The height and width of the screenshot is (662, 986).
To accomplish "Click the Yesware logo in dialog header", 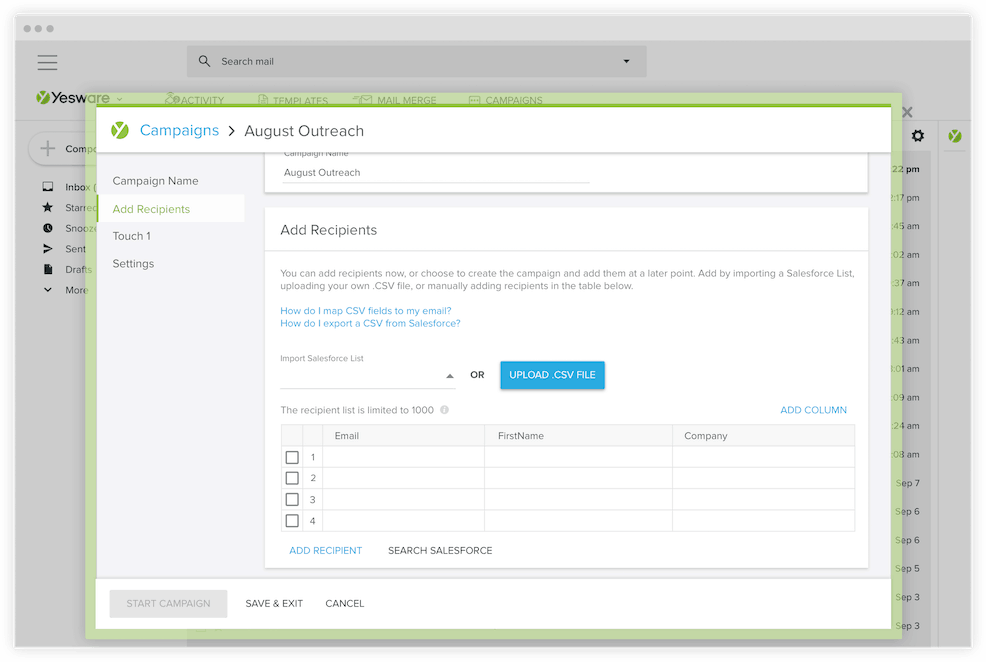I will (119, 130).
